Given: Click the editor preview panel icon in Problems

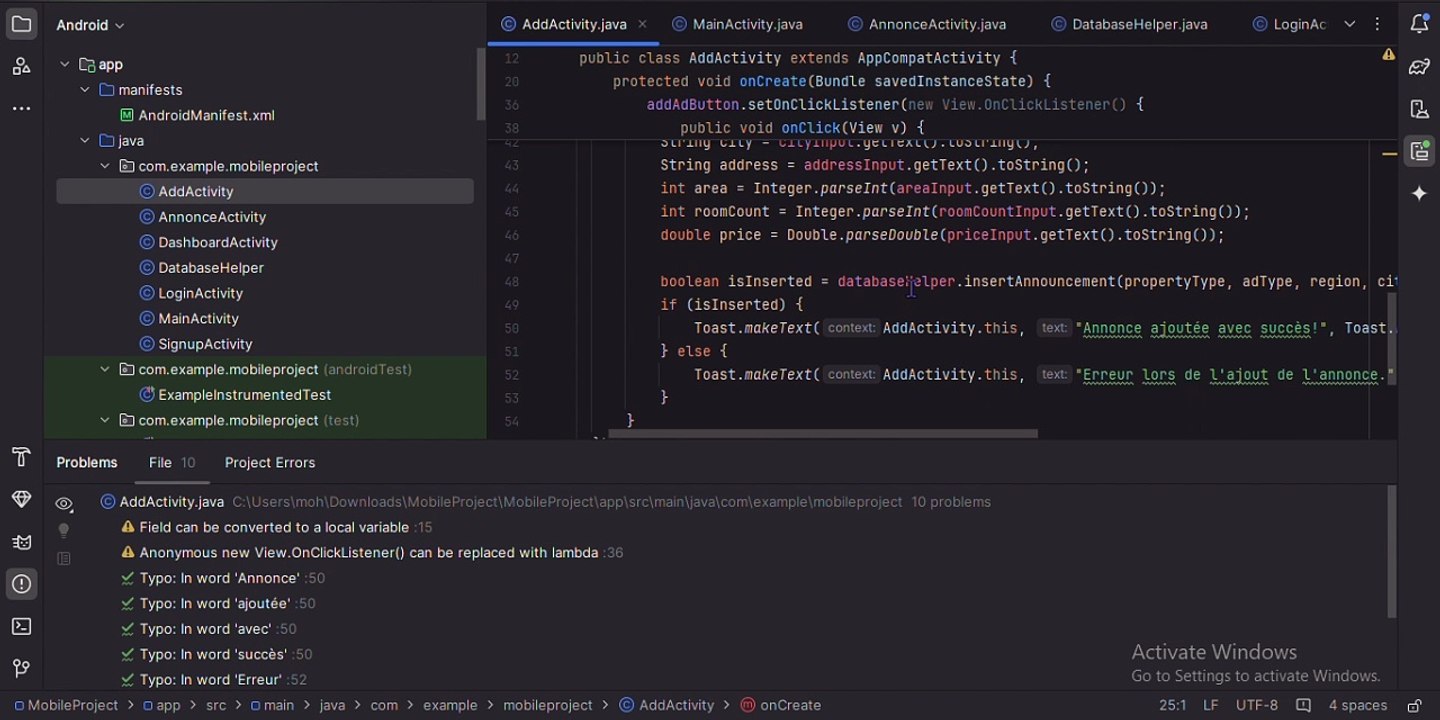Looking at the screenshot, I should point(64,558).
